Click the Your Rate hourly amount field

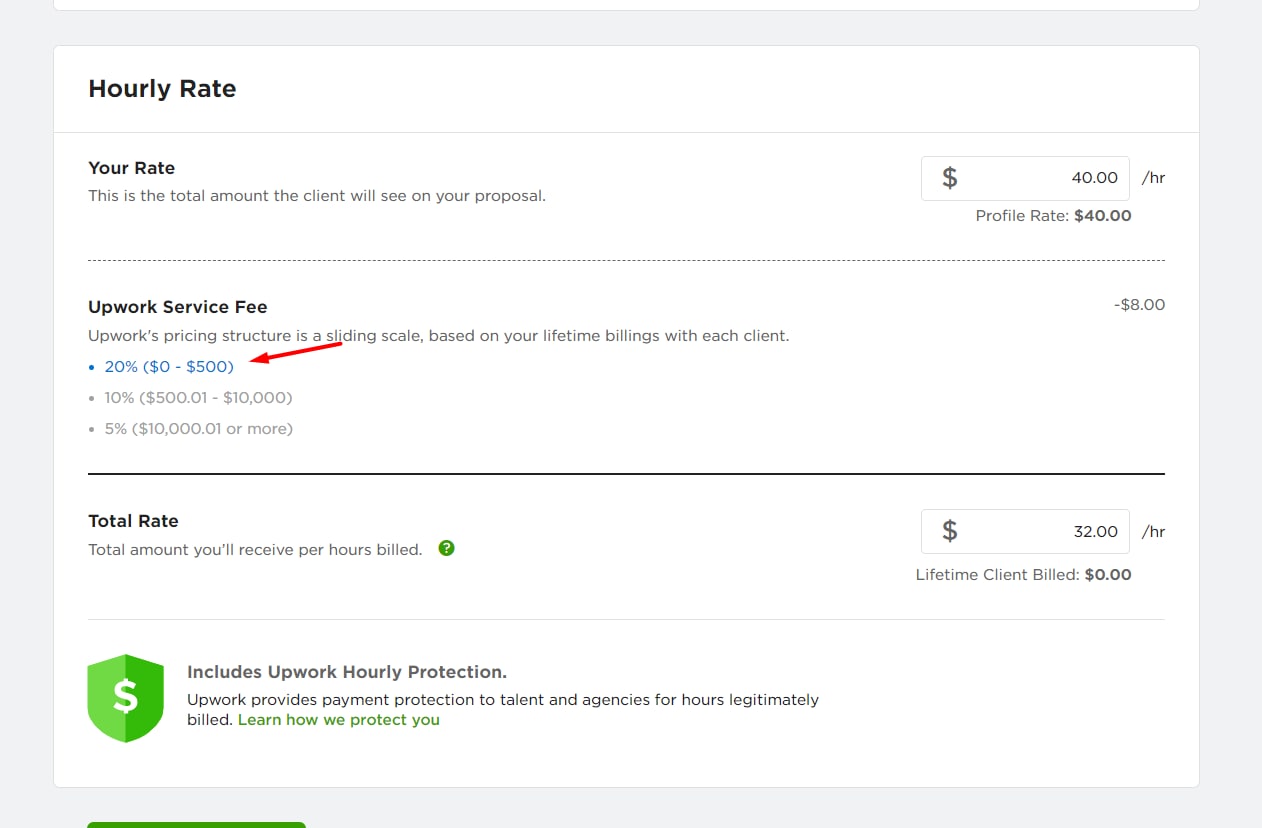pyautogui.click(x=1025, y=178)
